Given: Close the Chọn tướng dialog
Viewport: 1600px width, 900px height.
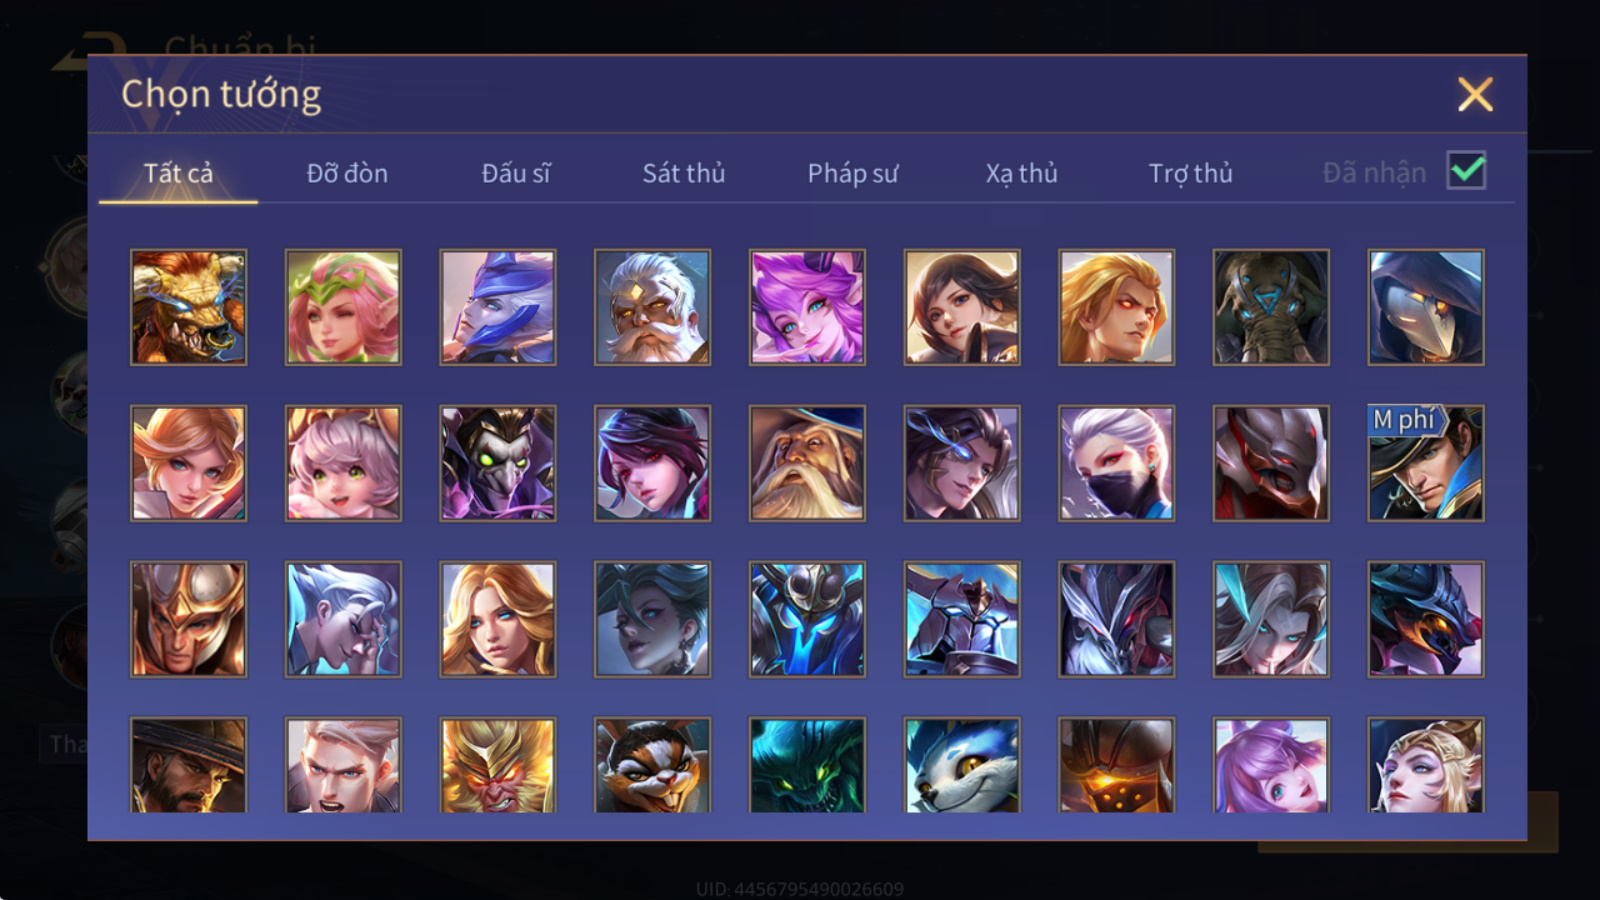Looking at the screenshot, I should [x=1475, y=95].
